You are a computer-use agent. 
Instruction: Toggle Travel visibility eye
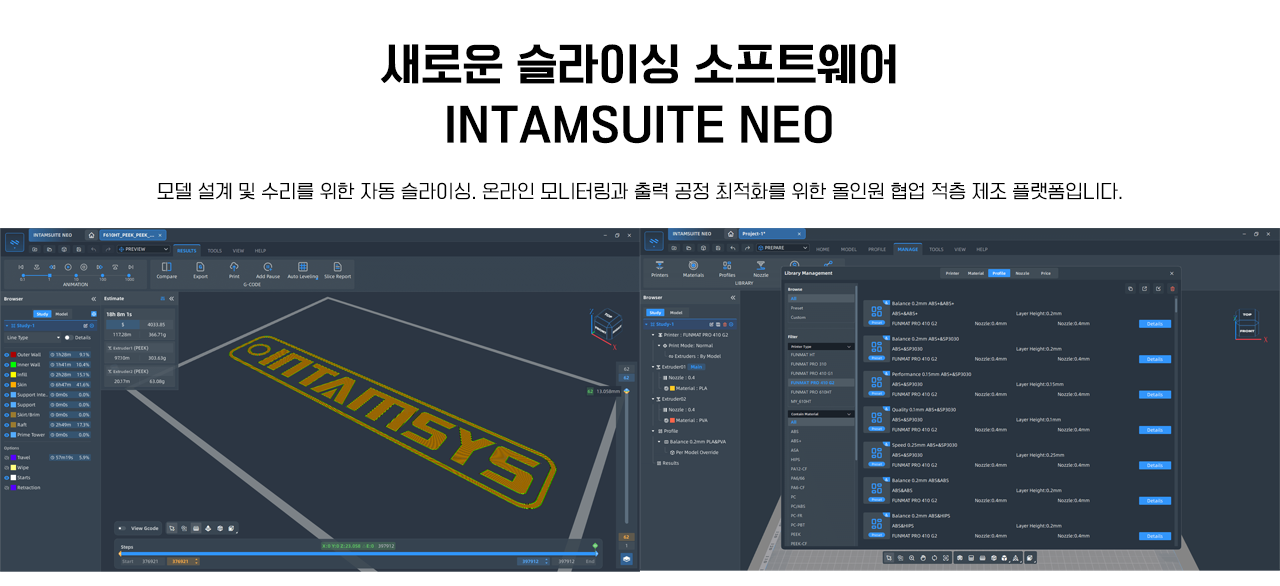point(6,458)
